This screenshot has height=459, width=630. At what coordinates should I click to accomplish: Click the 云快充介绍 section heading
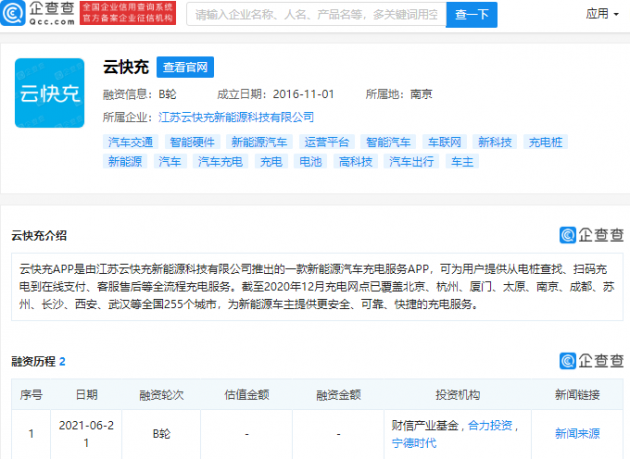tap(39, 236)
